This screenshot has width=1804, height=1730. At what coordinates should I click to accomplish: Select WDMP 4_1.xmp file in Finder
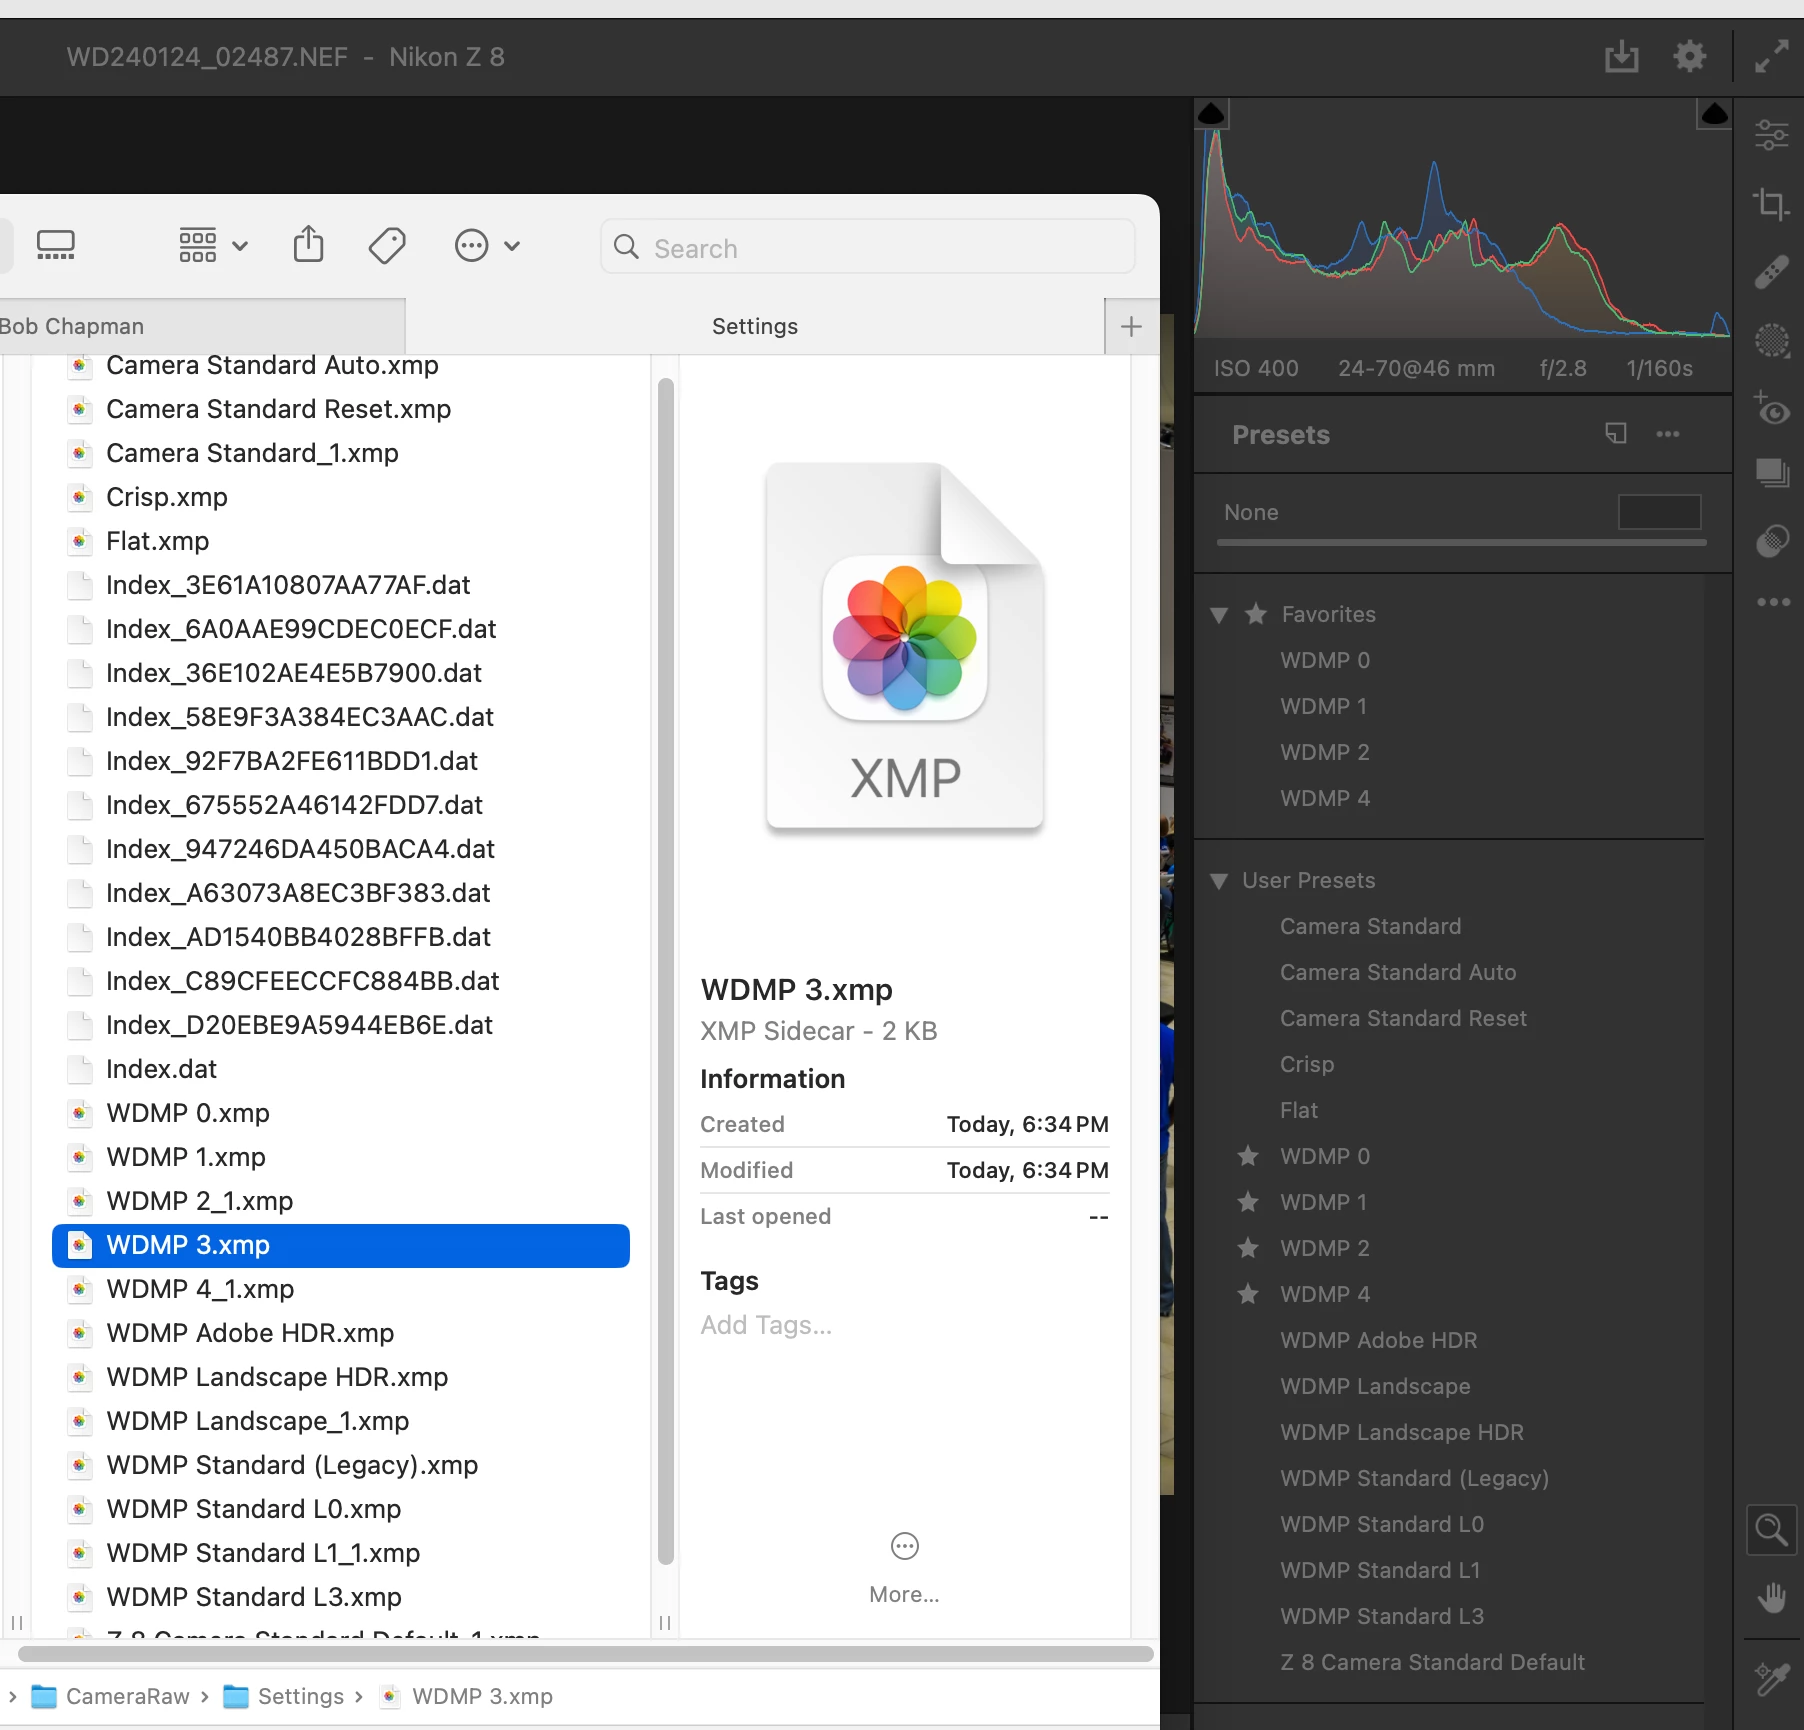341,1289
